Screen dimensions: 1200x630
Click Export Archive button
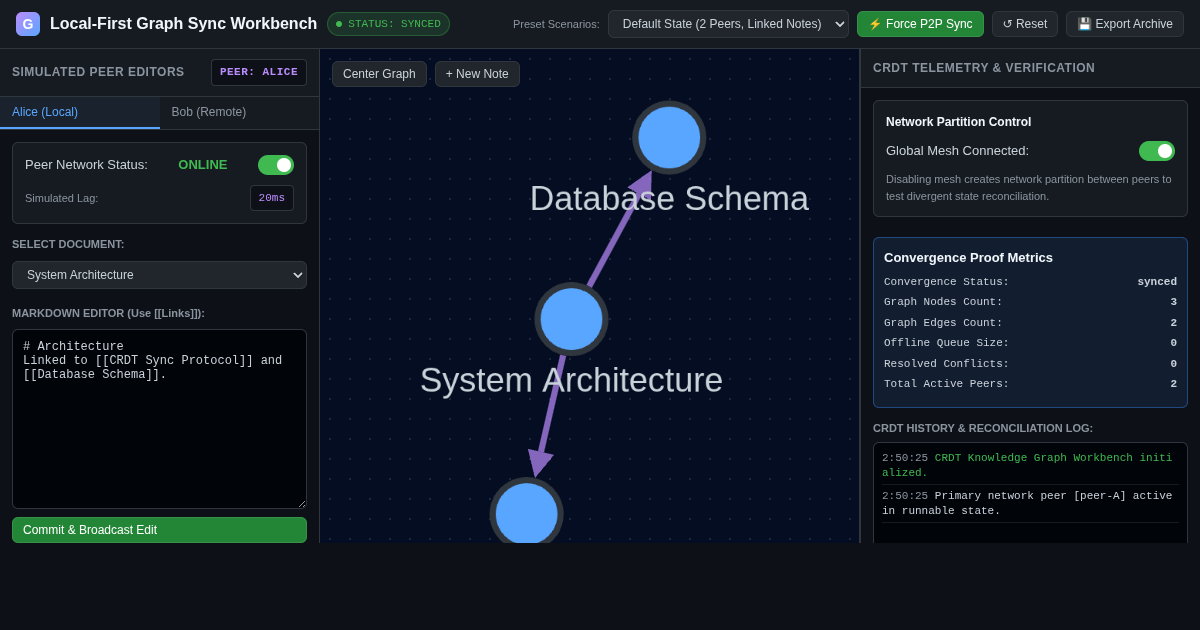(x=1125, y=24)
